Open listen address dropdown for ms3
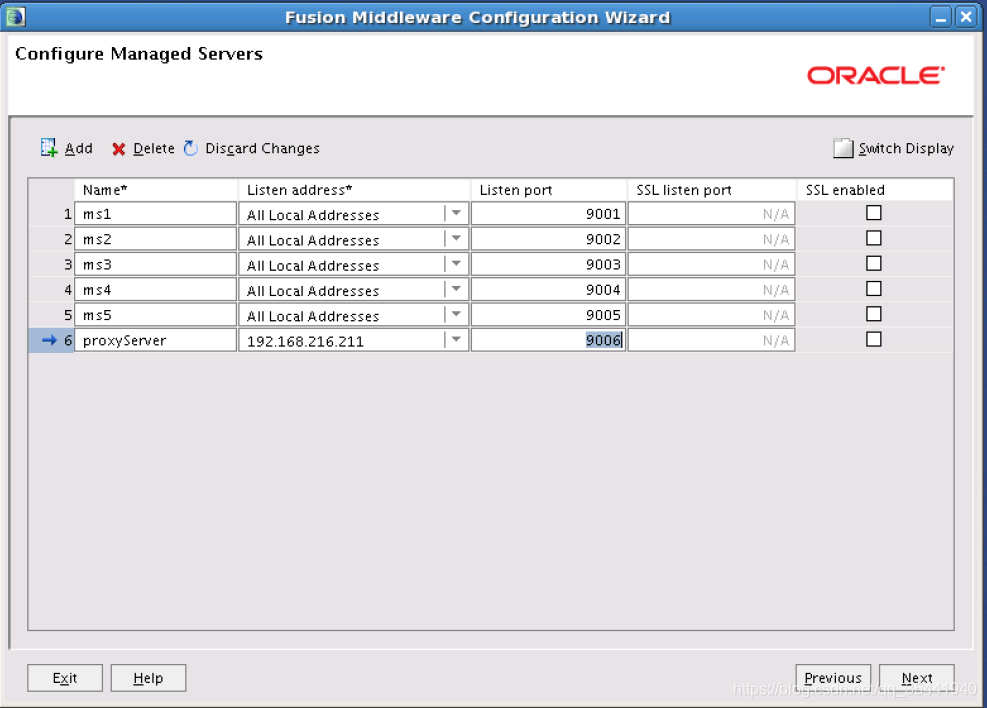This screenshot has width=987, height=708. pyautogui.click(x=456, y=264)
